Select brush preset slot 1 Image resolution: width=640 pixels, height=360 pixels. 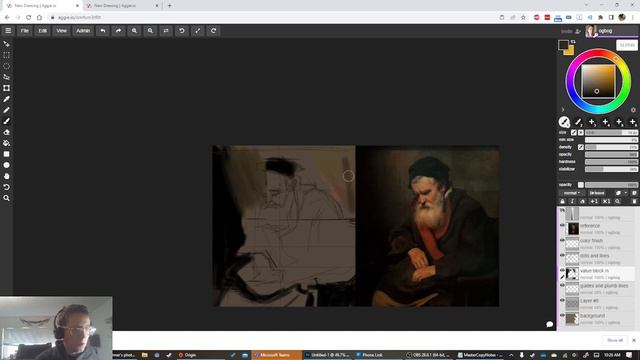(x=564, y=122)
